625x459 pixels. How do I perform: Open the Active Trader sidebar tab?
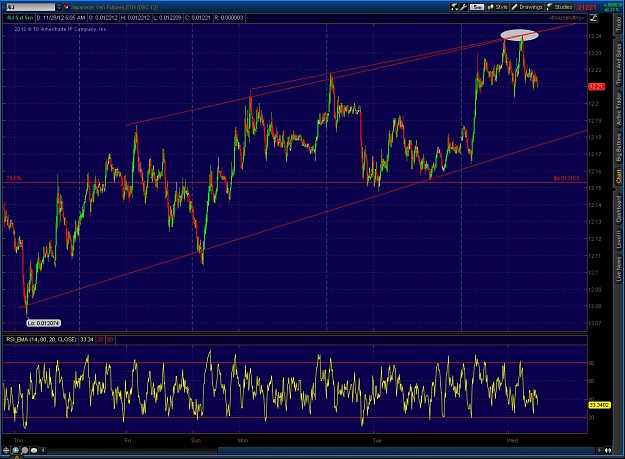pos(619,109)
